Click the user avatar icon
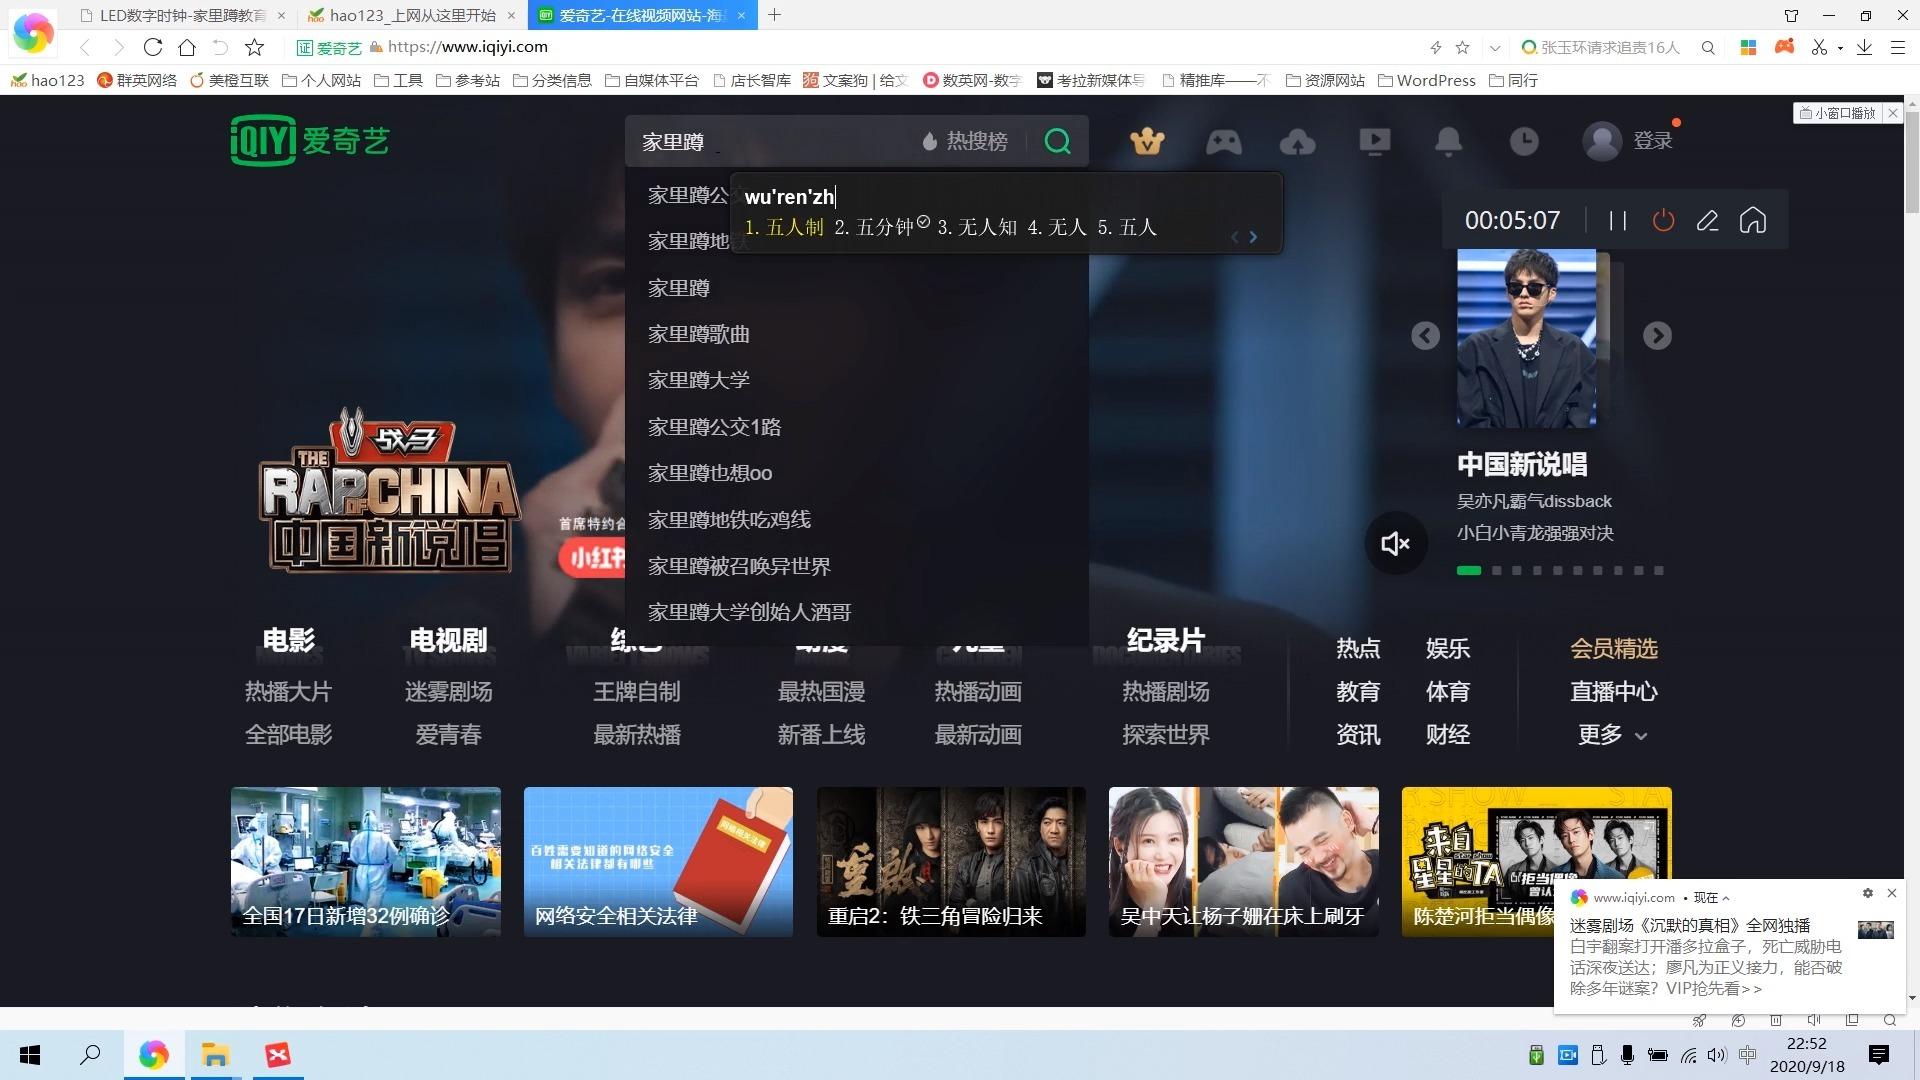The height and width of the screenshot is (1080, 1920). point(1602,141)
